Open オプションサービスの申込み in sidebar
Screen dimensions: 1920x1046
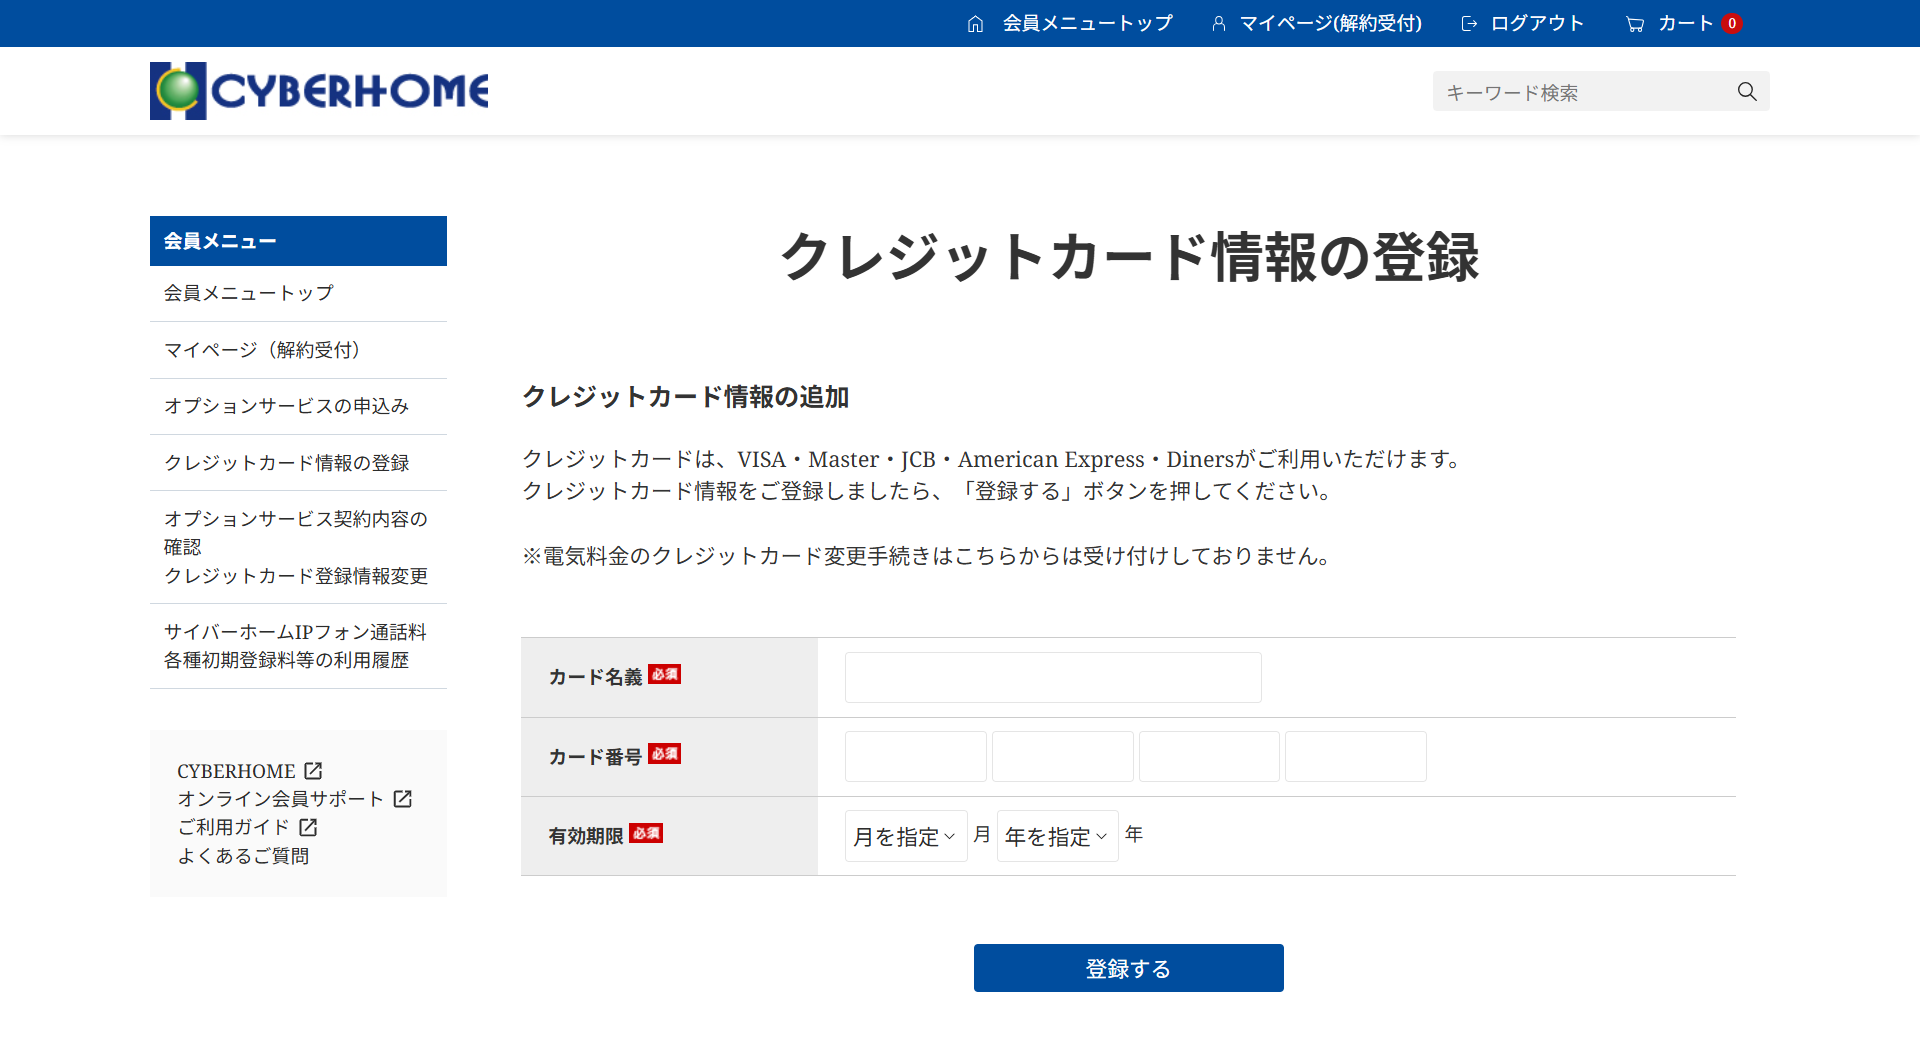point(286,406)
